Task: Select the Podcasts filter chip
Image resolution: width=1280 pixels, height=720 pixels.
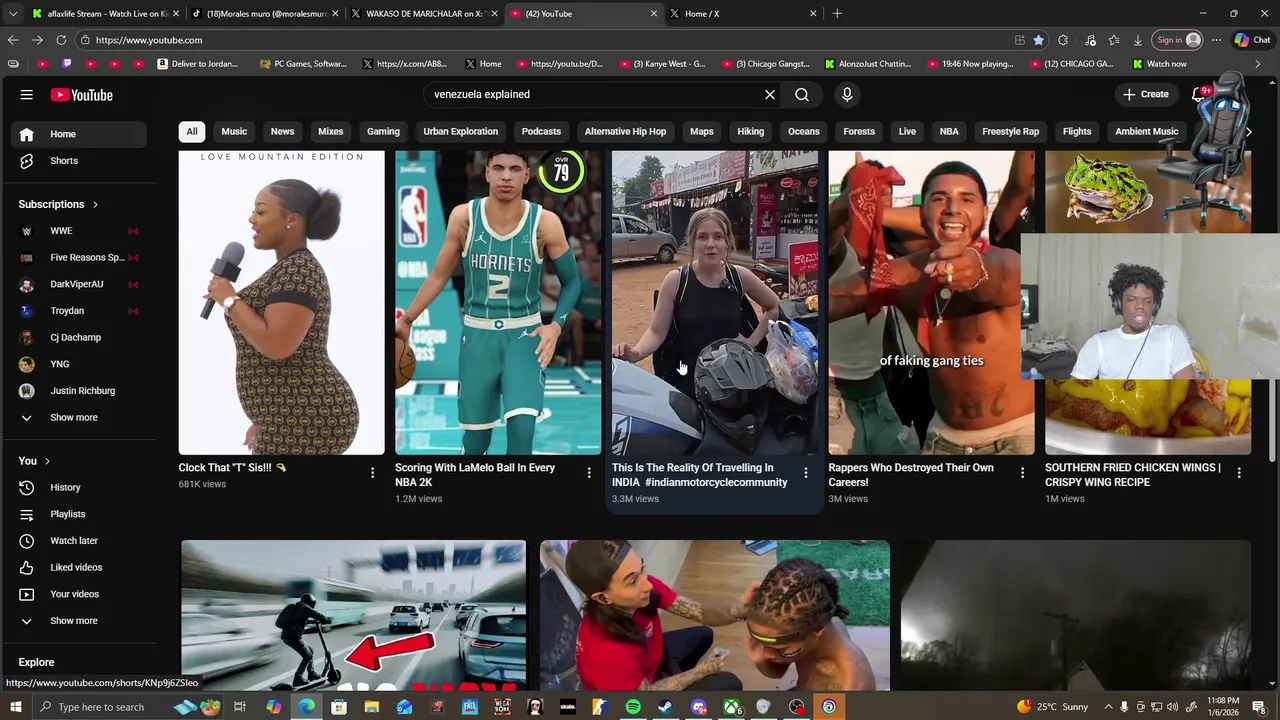Action: [x=541, y=132]
